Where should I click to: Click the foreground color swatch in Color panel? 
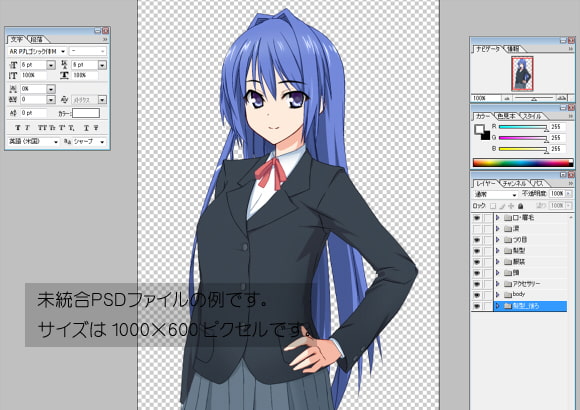(x=479, y=129)
